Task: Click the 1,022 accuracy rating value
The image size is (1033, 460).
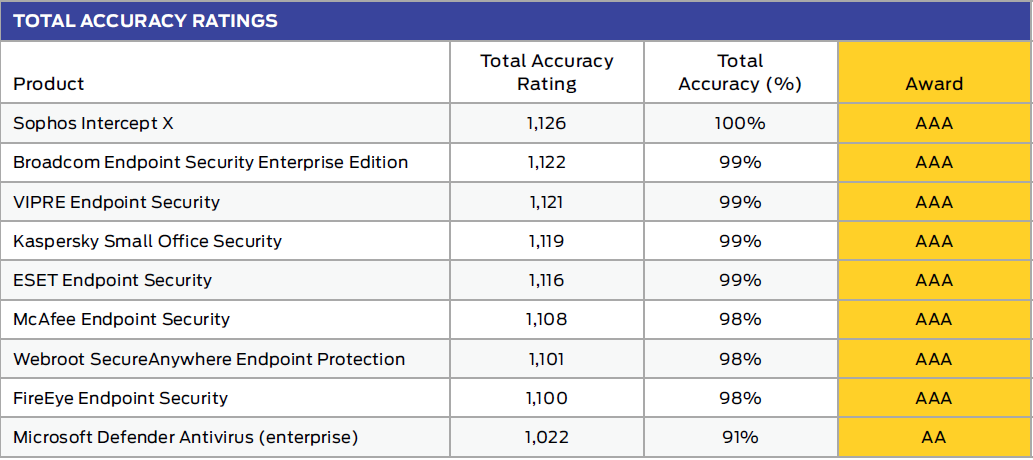Action: [x=546, y=437]
